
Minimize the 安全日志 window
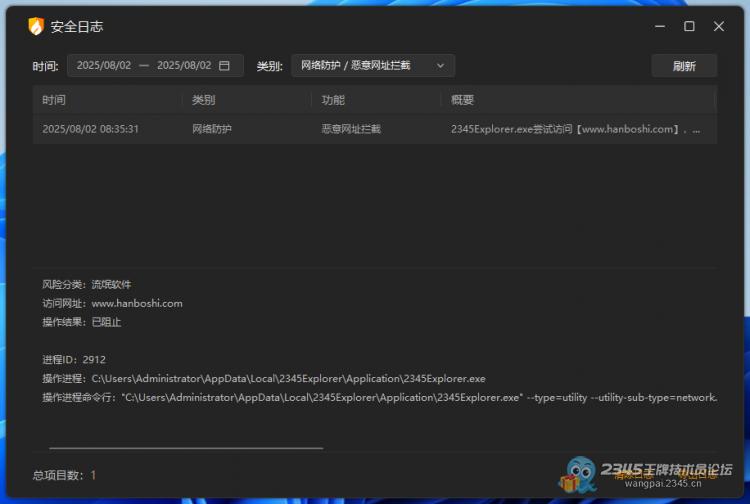(660, 26)
